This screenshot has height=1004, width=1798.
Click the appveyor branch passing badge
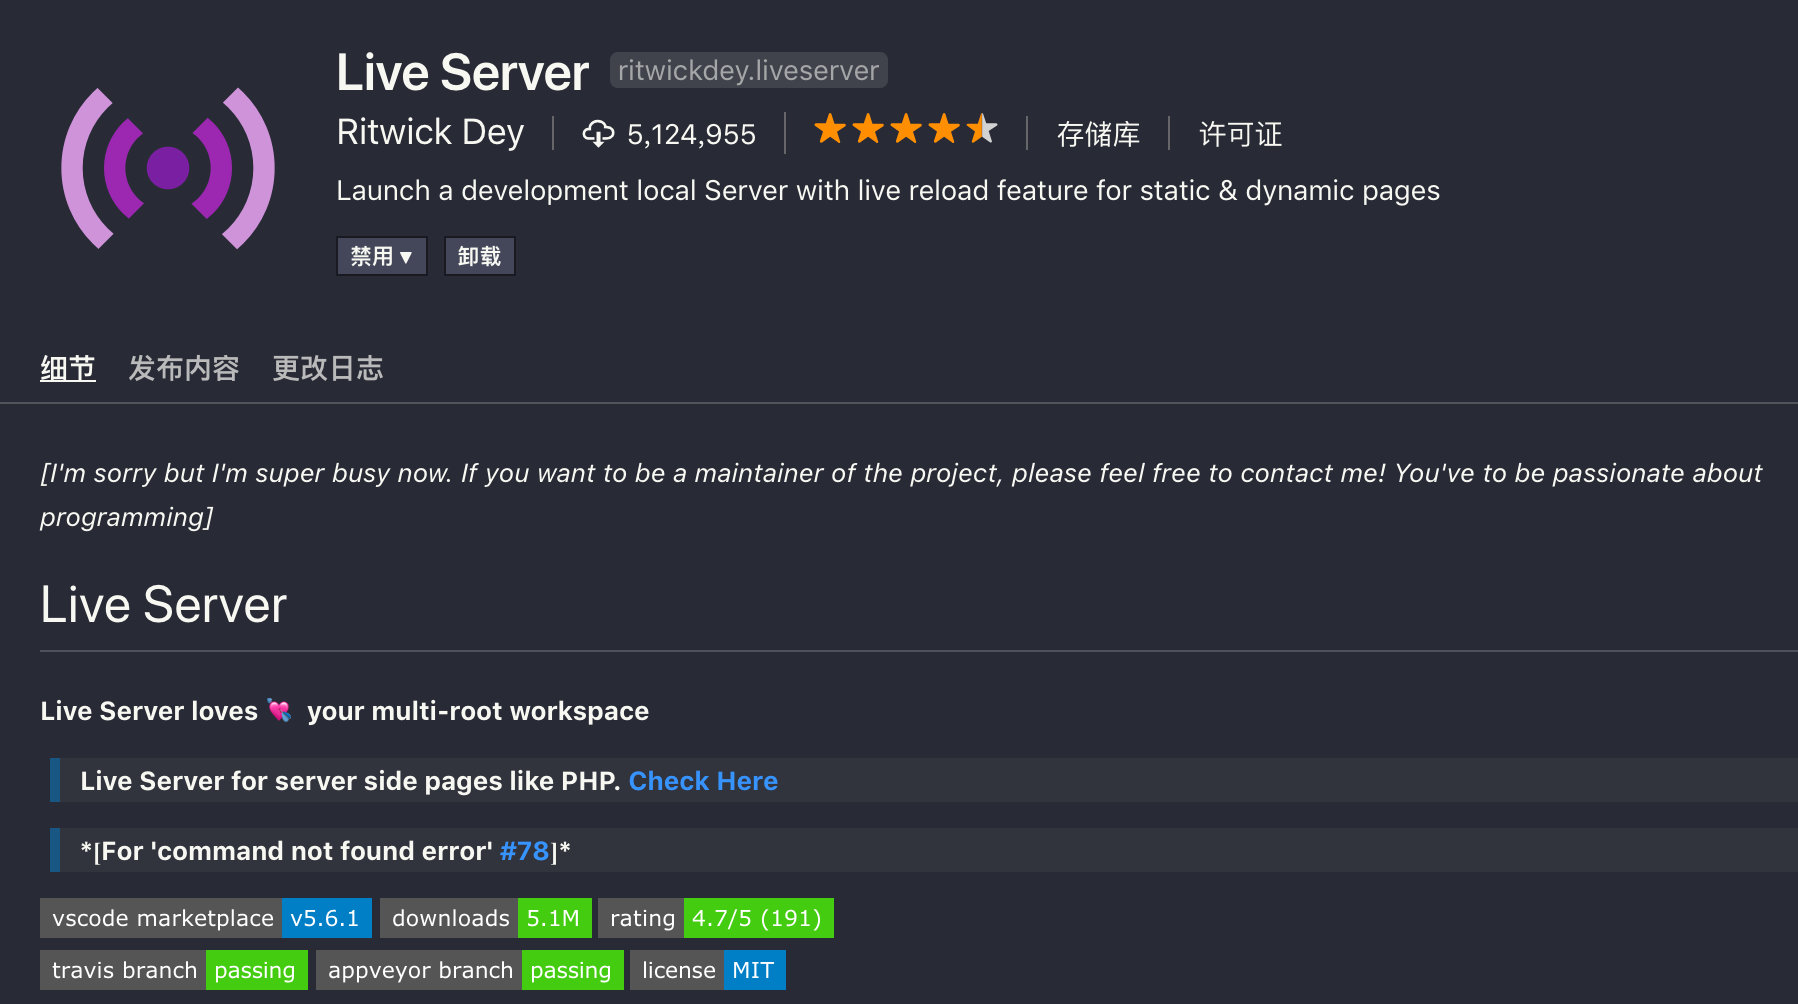coord(470,970)
